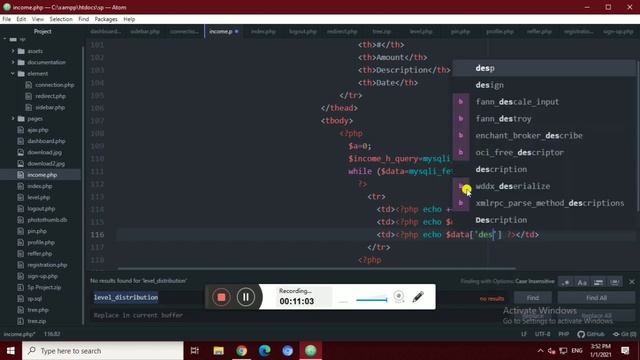Toggle Only In Selection find option
This screenshot has width=640, height=360.
598,282
